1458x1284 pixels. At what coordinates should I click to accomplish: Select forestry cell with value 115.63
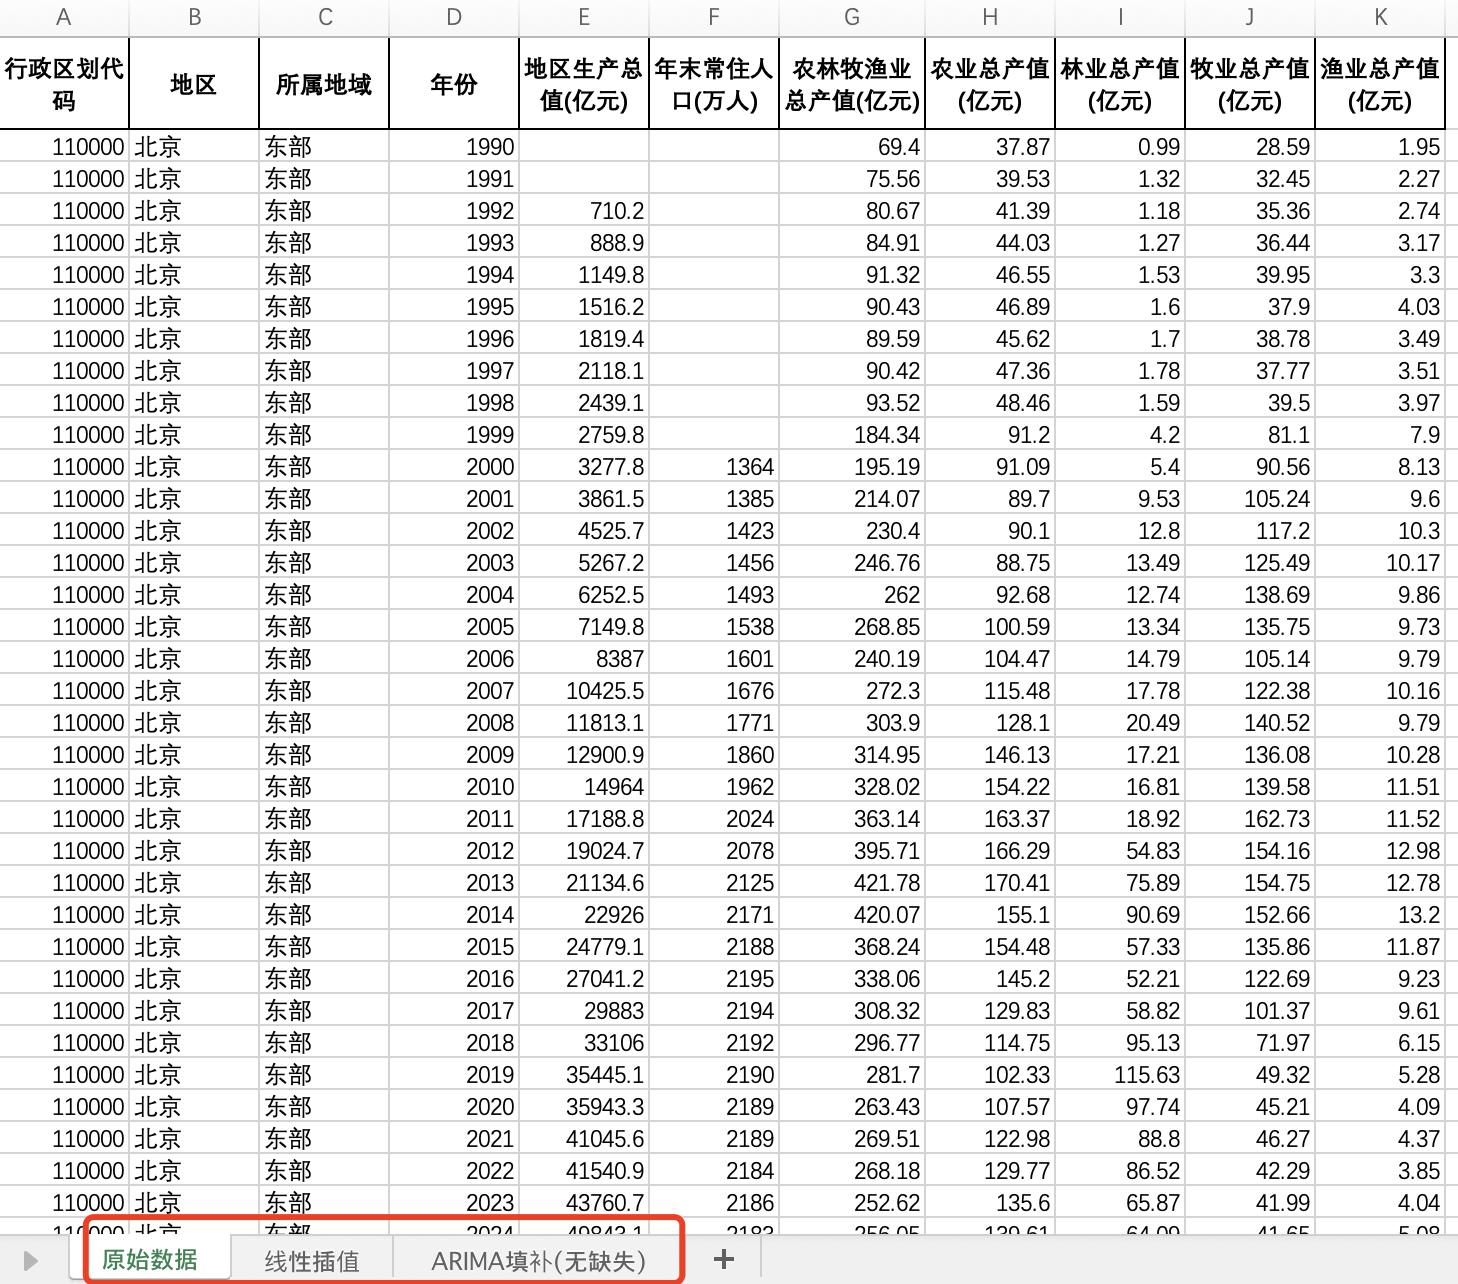pos(1120,1075)
